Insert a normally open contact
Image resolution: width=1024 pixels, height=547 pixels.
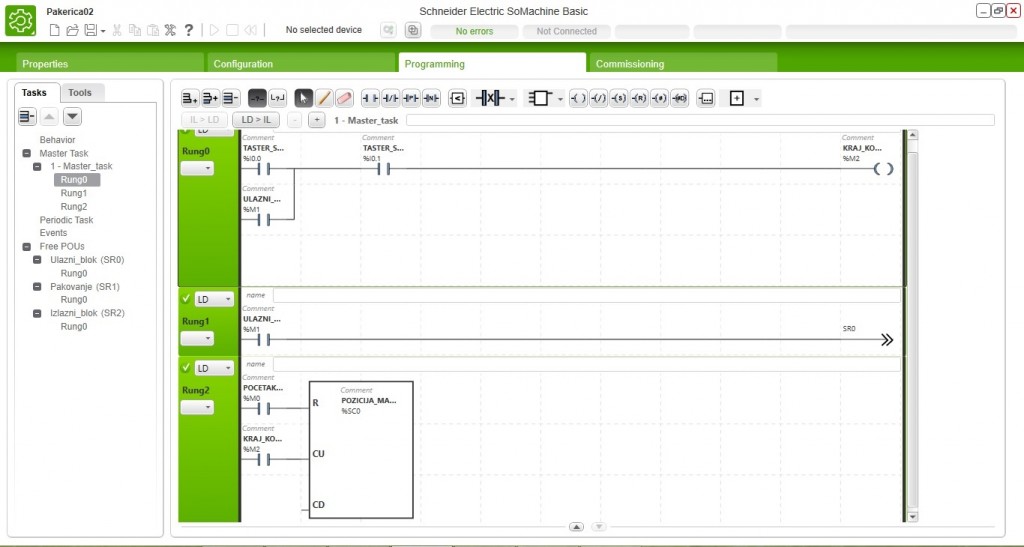370,98
